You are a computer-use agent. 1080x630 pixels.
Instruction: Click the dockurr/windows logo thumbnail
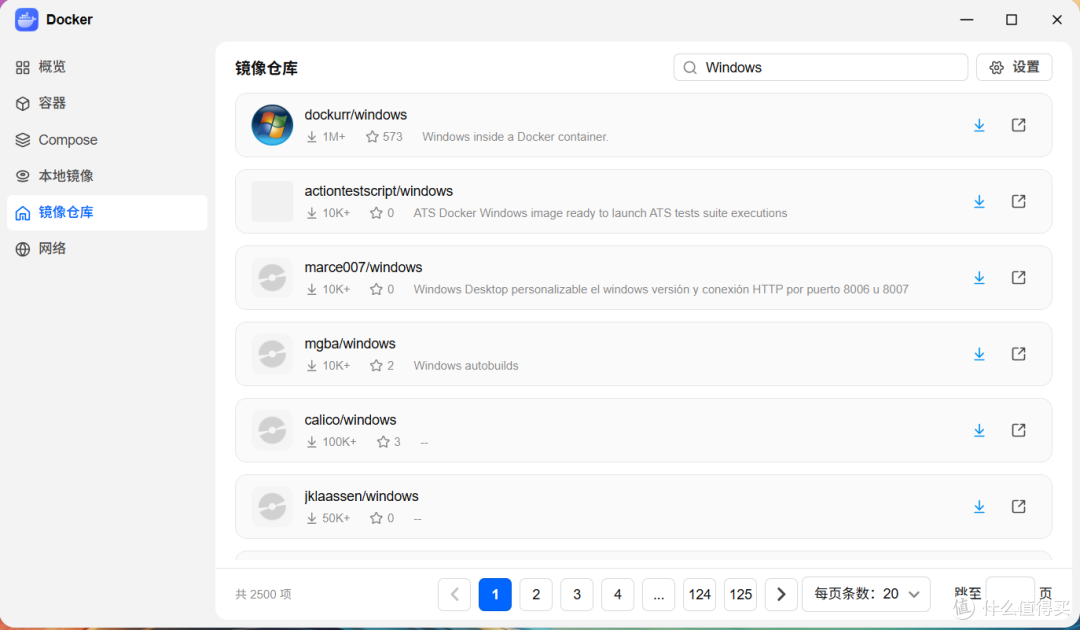pyautogui.click(x=272, y=125)
